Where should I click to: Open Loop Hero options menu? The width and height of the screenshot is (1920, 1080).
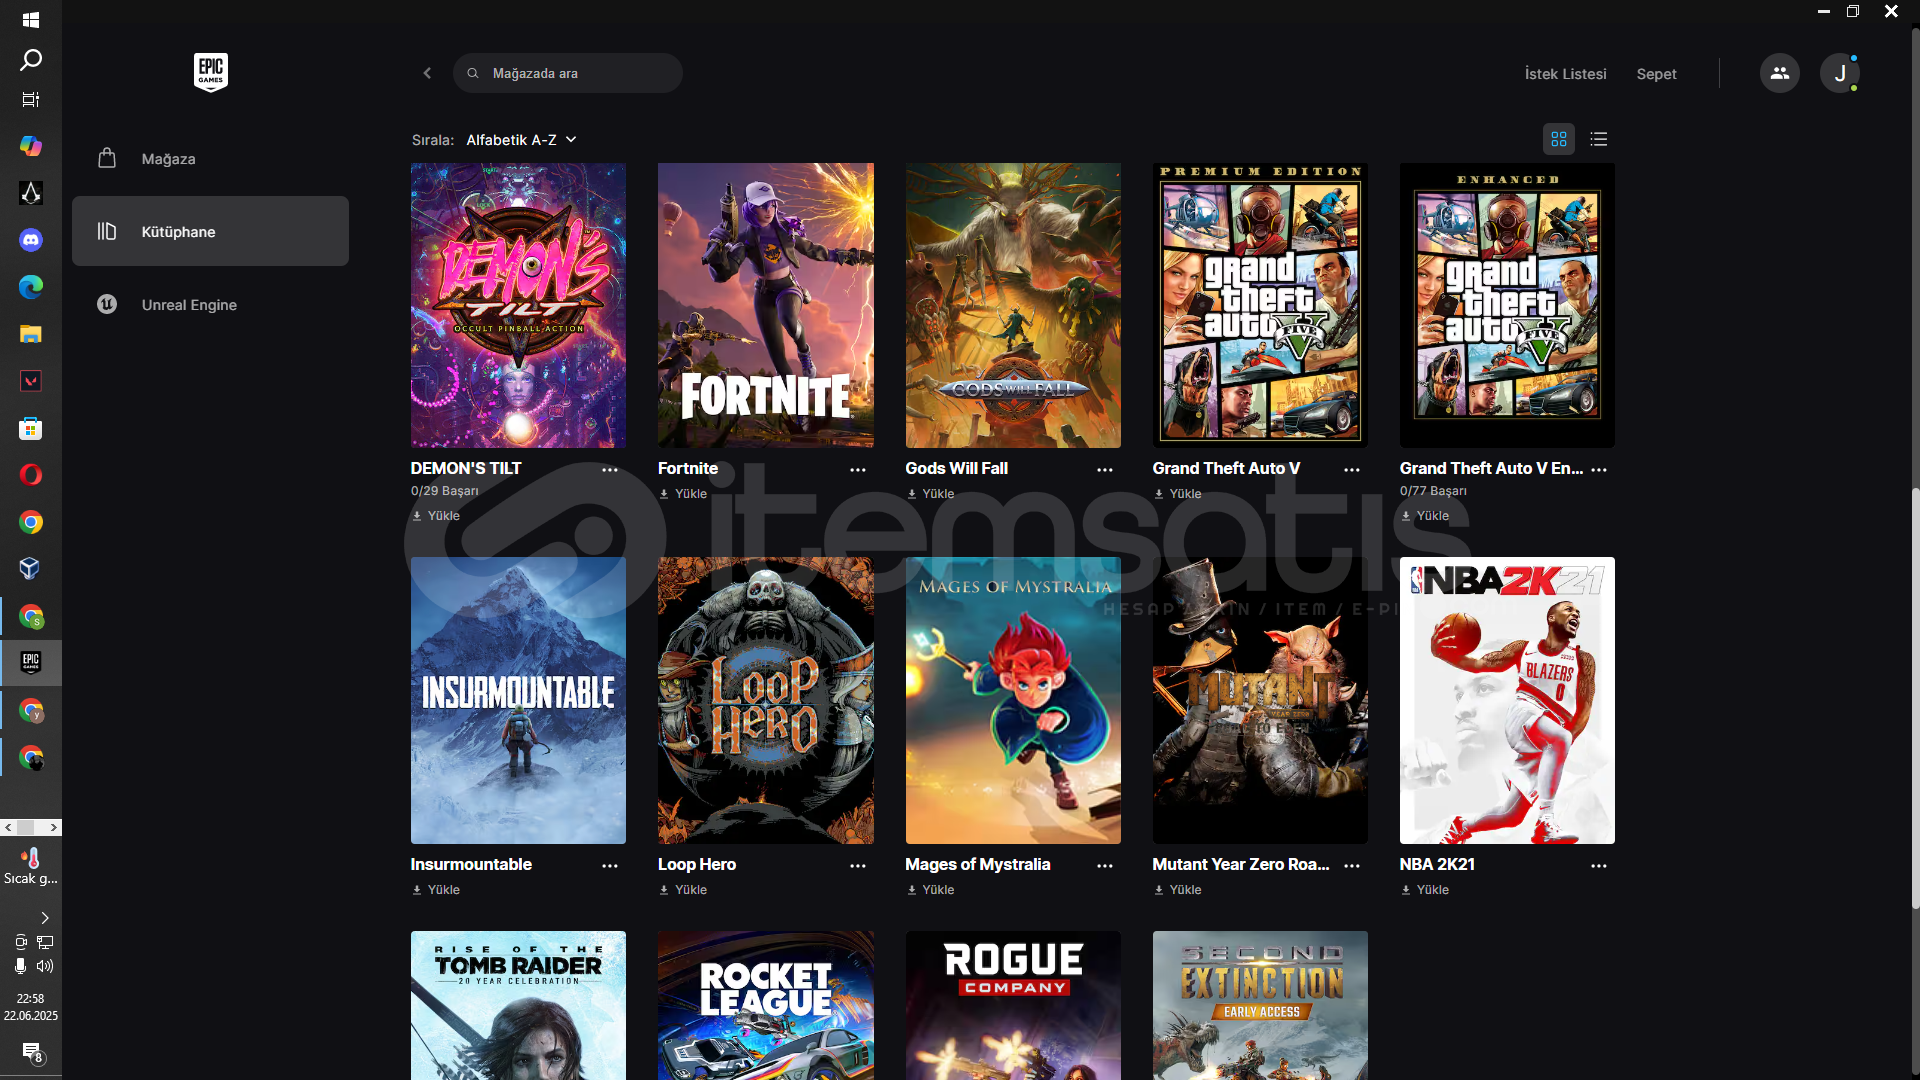tap(857, 865)
